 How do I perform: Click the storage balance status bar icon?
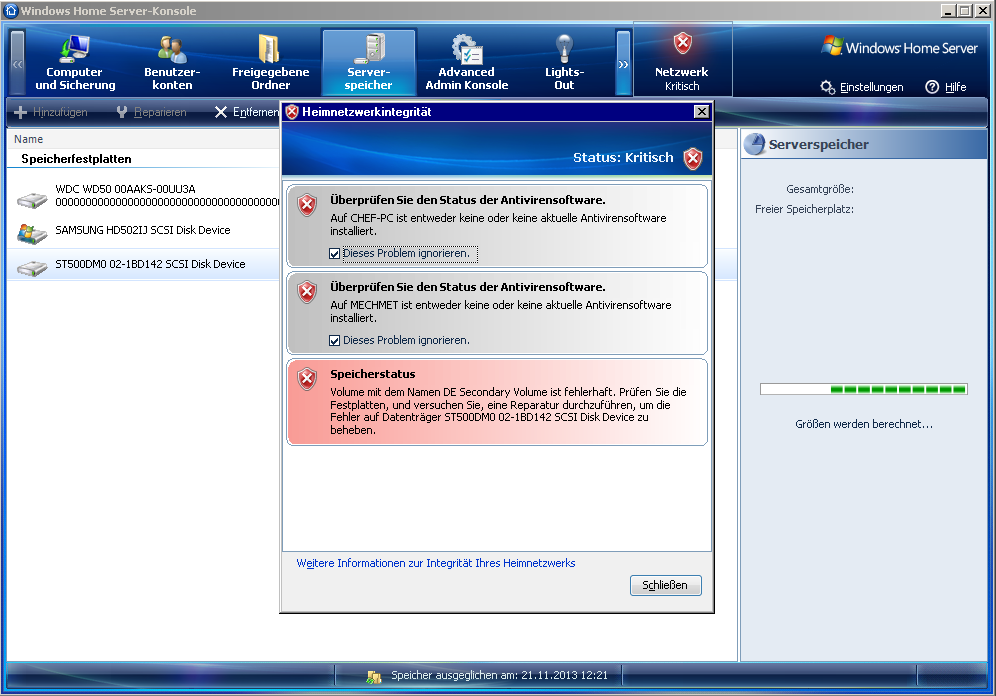pyautogui.click(x=374, y=677)
